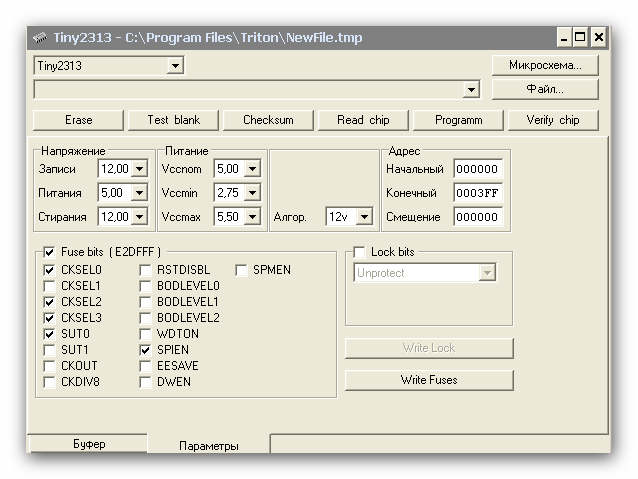
Task: Click the Конечный address field 0003FF
Action: click(477, 193)
